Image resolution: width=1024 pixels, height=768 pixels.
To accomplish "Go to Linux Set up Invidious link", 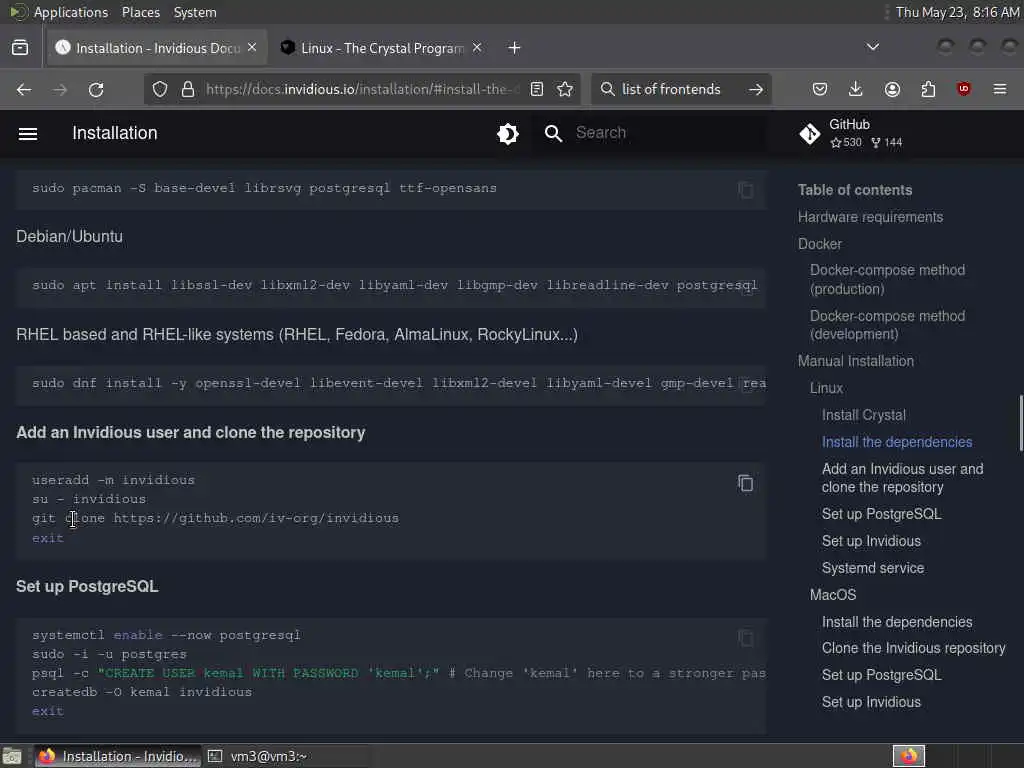I will (x=871, y=541).
